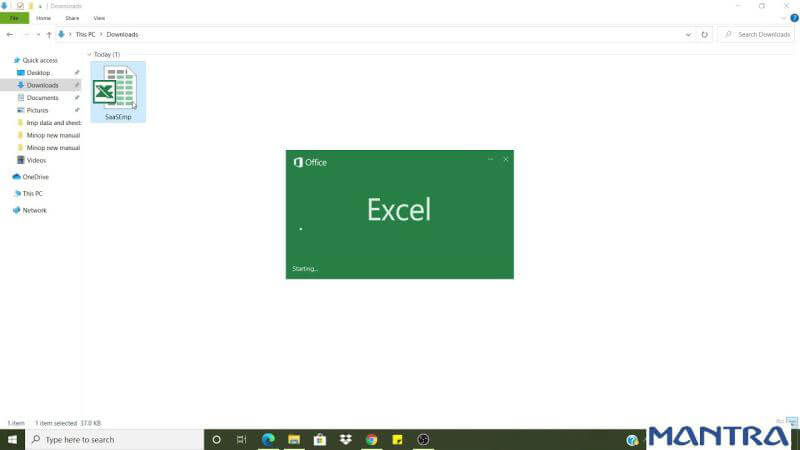
Task: Open the File menu tab
Action: (14, 18)
